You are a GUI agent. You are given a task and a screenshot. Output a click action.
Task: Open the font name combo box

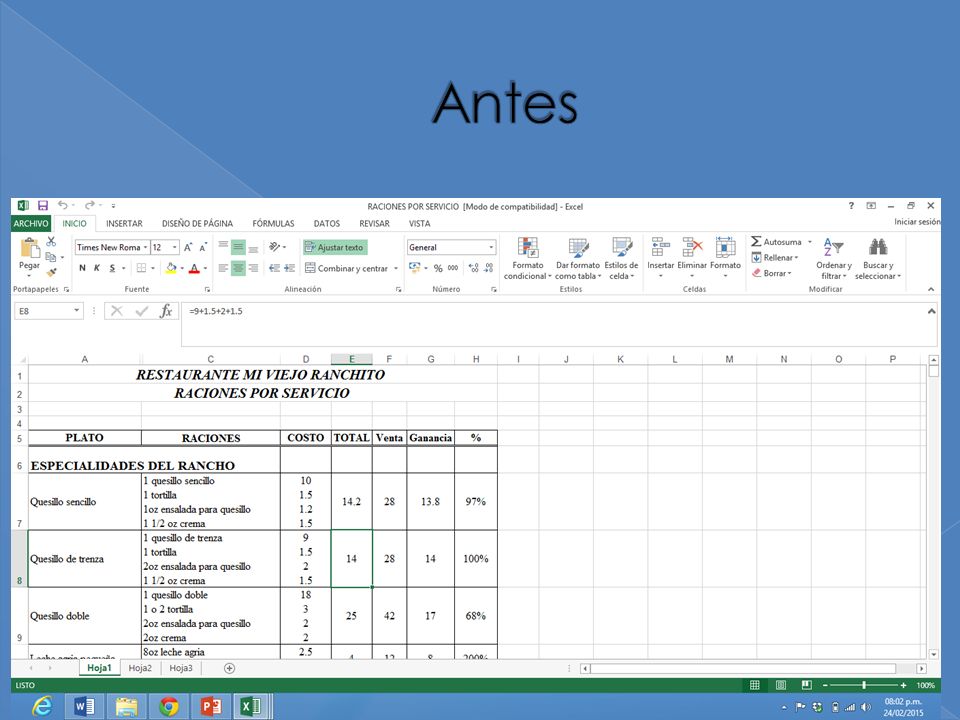112,247
